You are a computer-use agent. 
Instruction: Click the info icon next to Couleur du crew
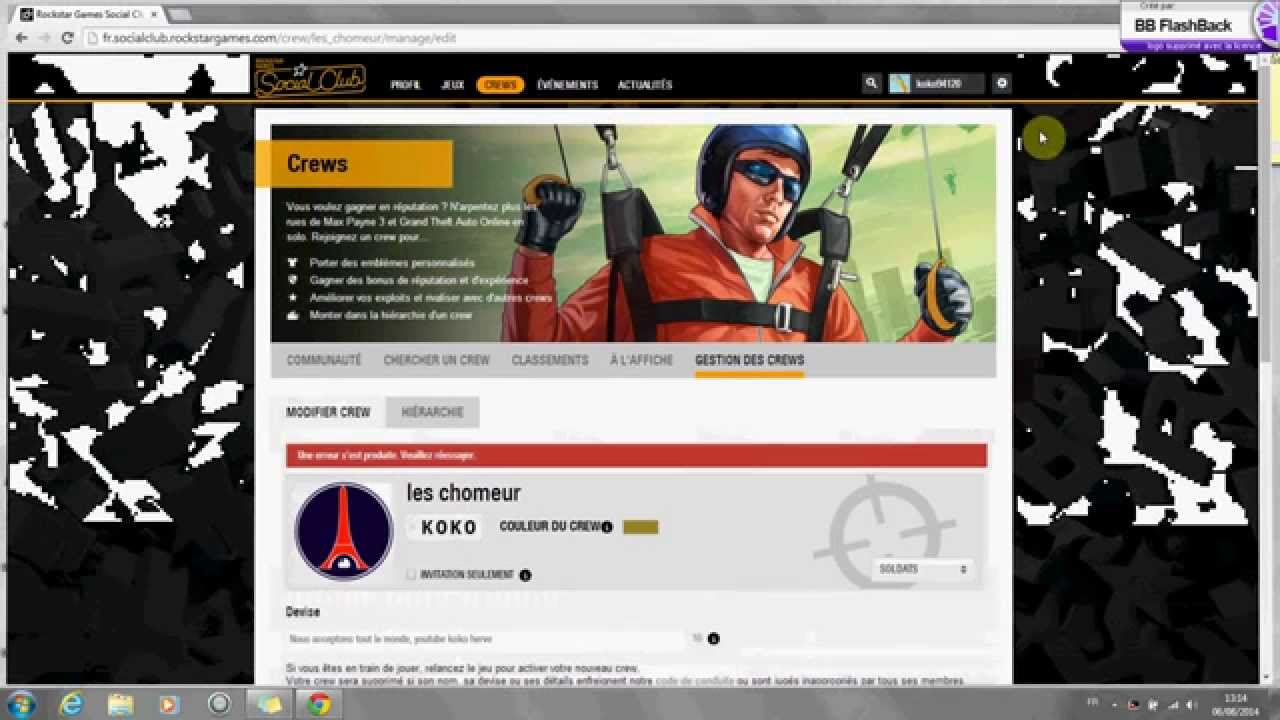606,527
